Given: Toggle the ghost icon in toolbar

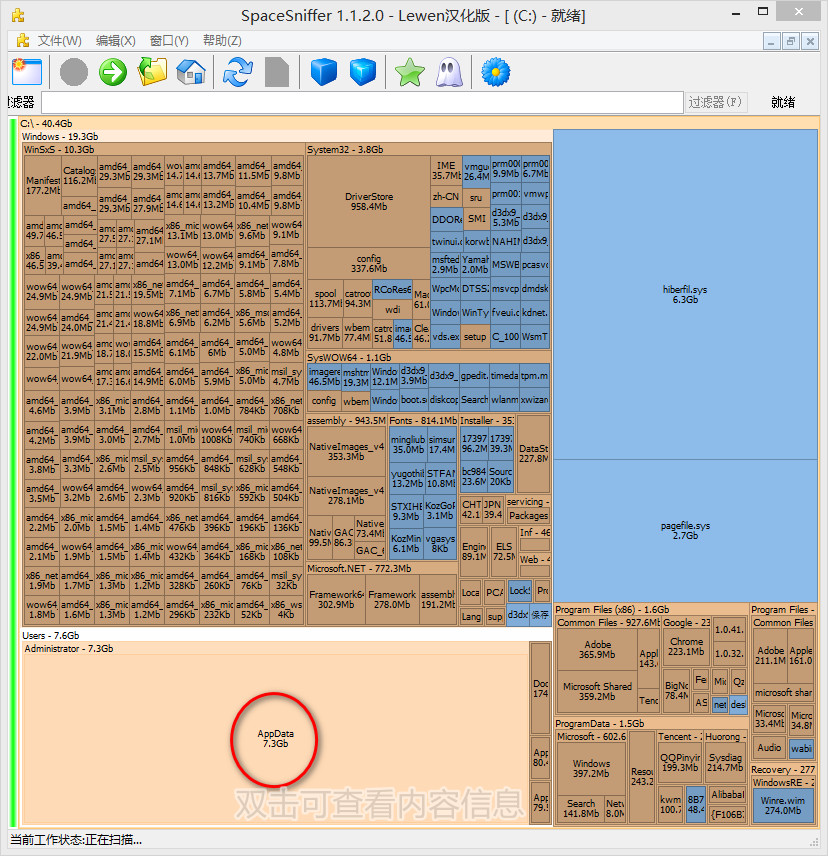Looking at the screenshot, I should pyautogui.click(x=447, y=72).
